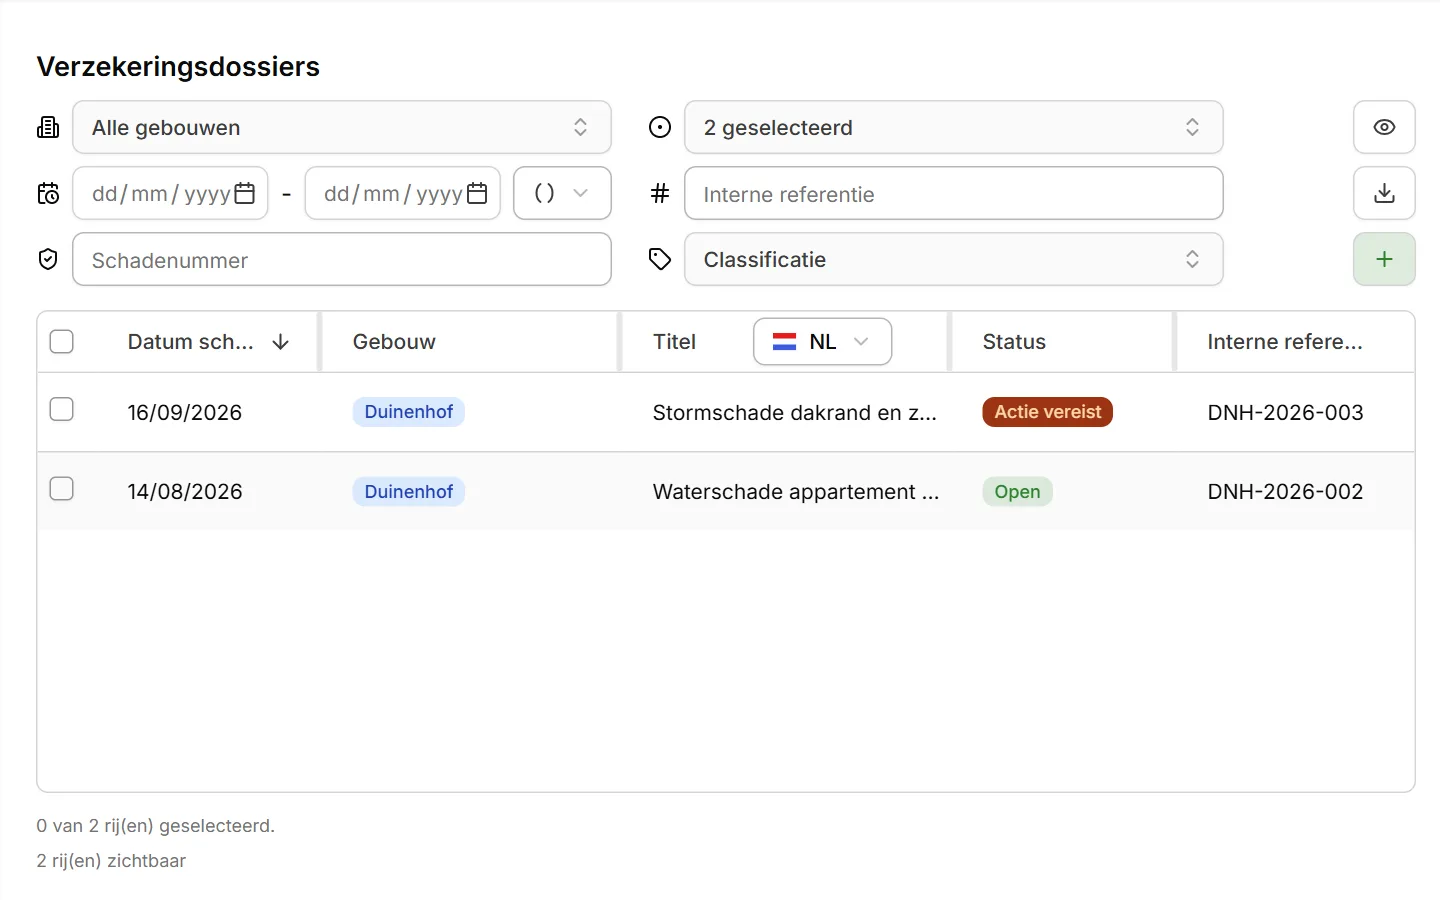1440x900 pixels.
Task: Open the Classificatie dropdown
Action: [954, 259]
